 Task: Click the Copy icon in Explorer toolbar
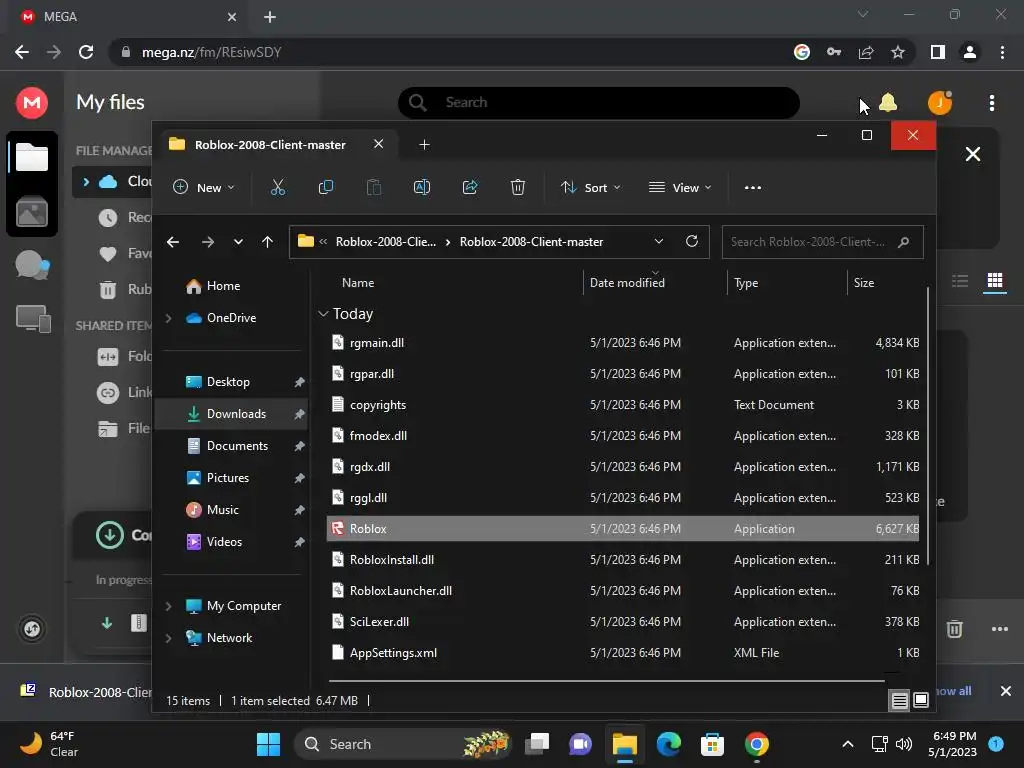[325, 187]
